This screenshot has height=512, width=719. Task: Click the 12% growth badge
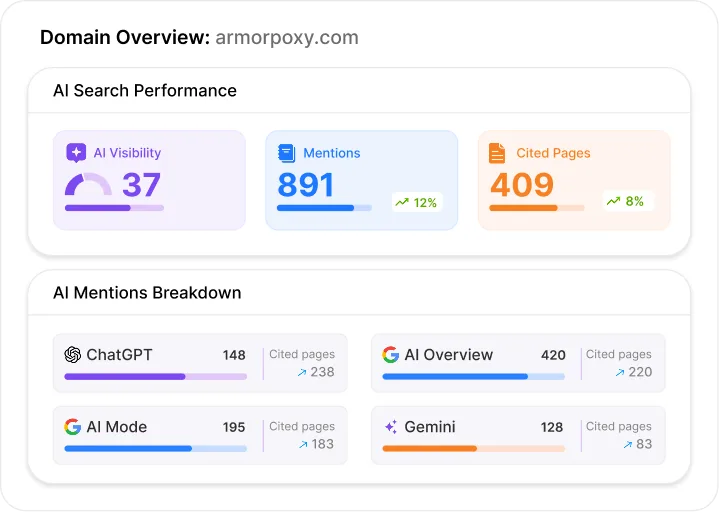click(x=417, y=202)
